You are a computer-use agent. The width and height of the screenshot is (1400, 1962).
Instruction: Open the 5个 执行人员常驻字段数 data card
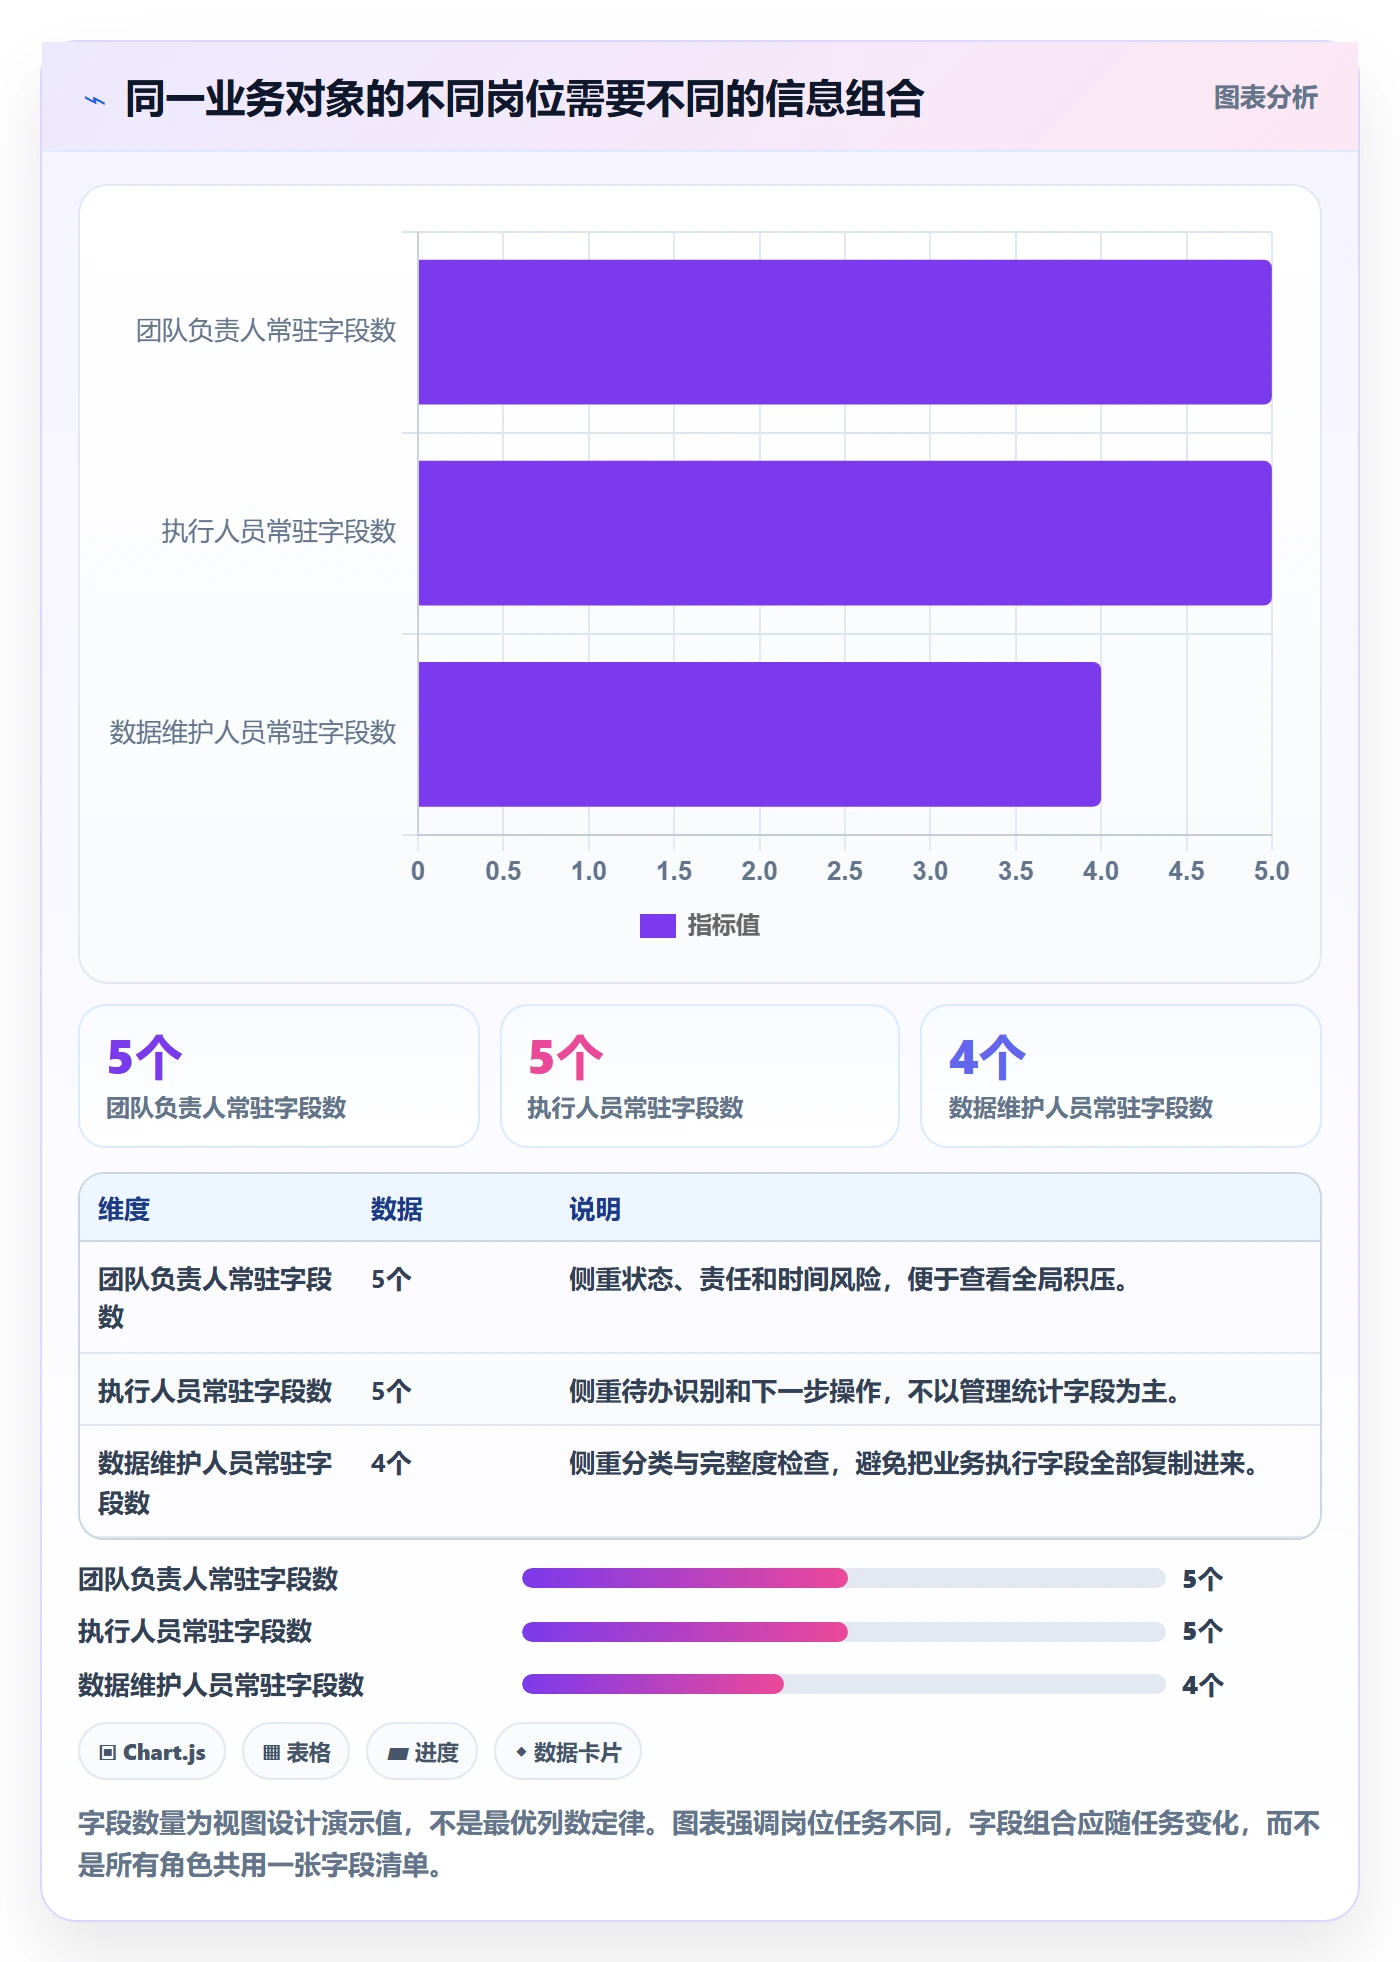click(700, 1076)
